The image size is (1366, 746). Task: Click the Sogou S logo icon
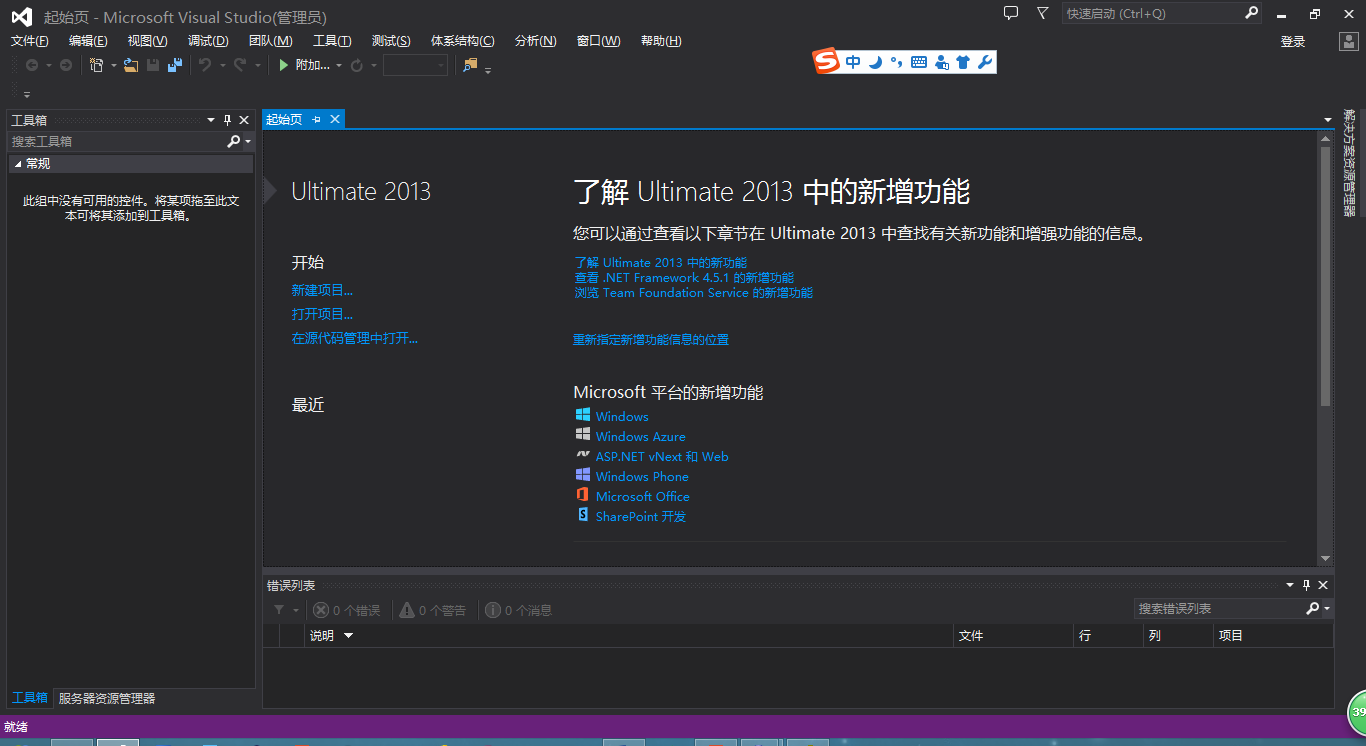click(826, 62)
